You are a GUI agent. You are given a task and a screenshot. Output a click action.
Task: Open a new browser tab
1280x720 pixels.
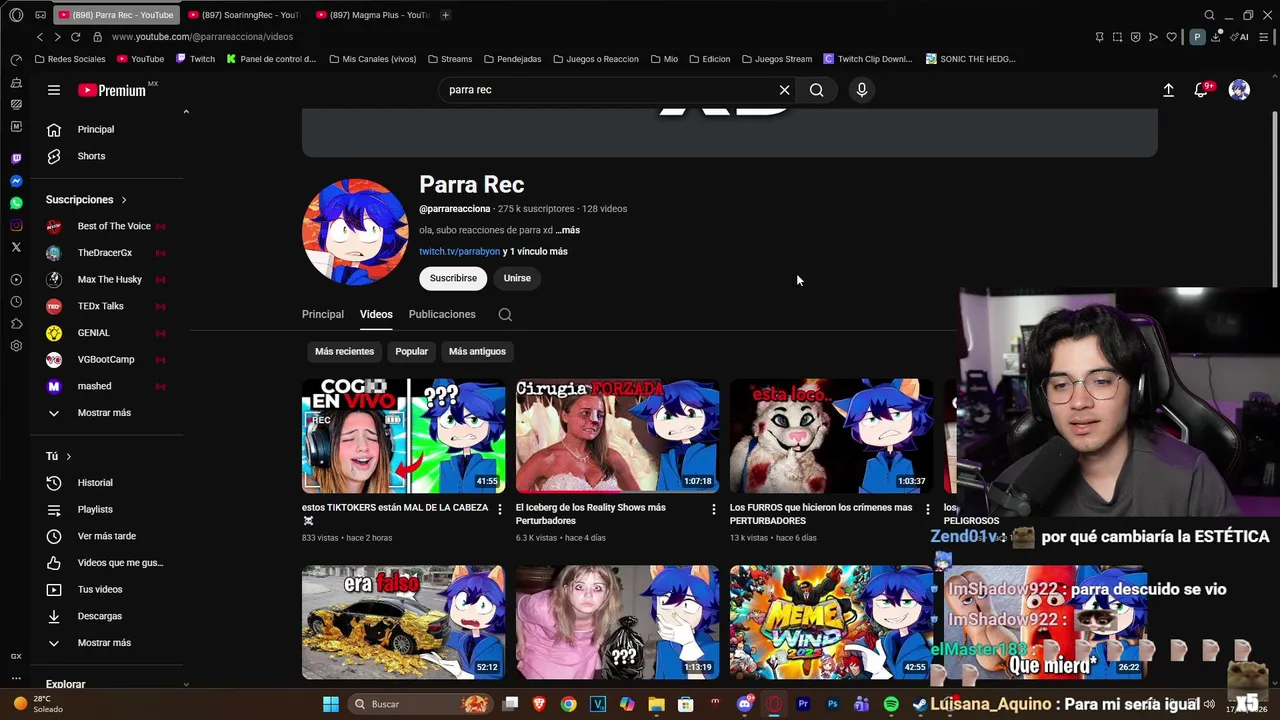click(445, 15)
